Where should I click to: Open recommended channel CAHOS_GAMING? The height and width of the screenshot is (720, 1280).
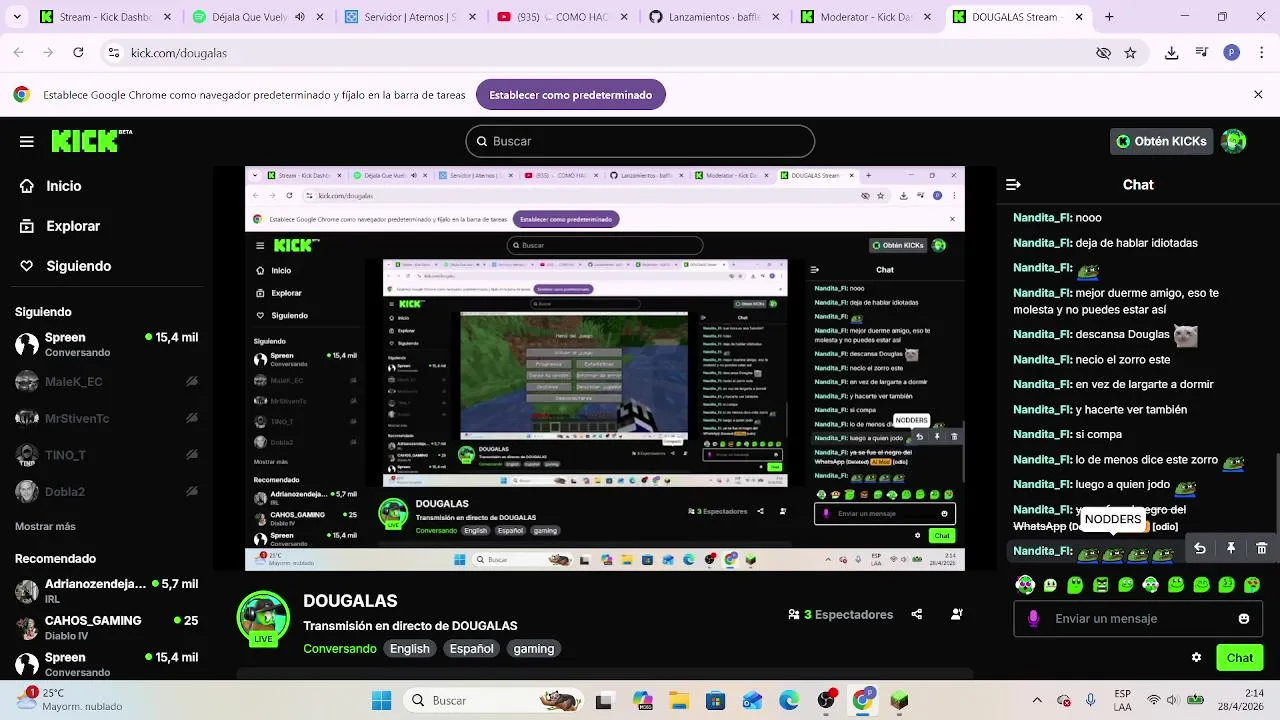click(x=107, y=627)
